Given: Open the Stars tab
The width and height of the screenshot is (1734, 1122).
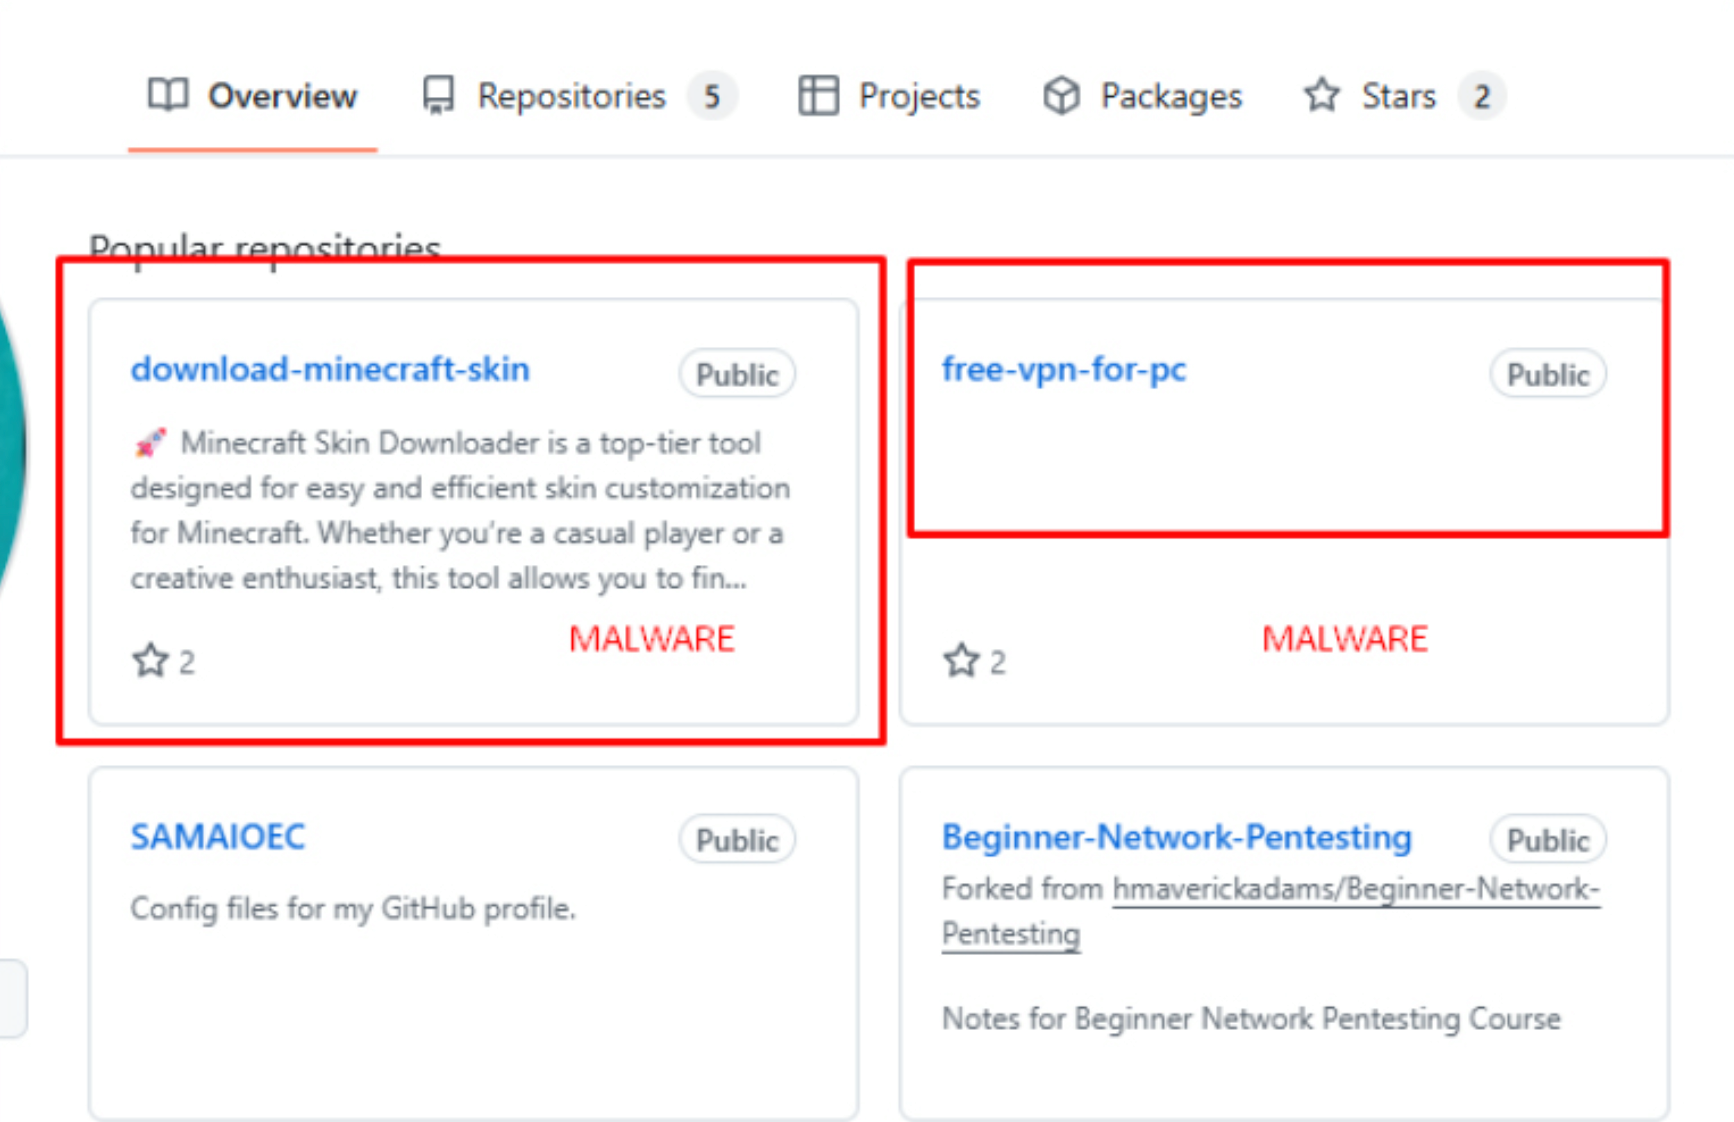Looking at the screenshot, I should [1398, 96].
